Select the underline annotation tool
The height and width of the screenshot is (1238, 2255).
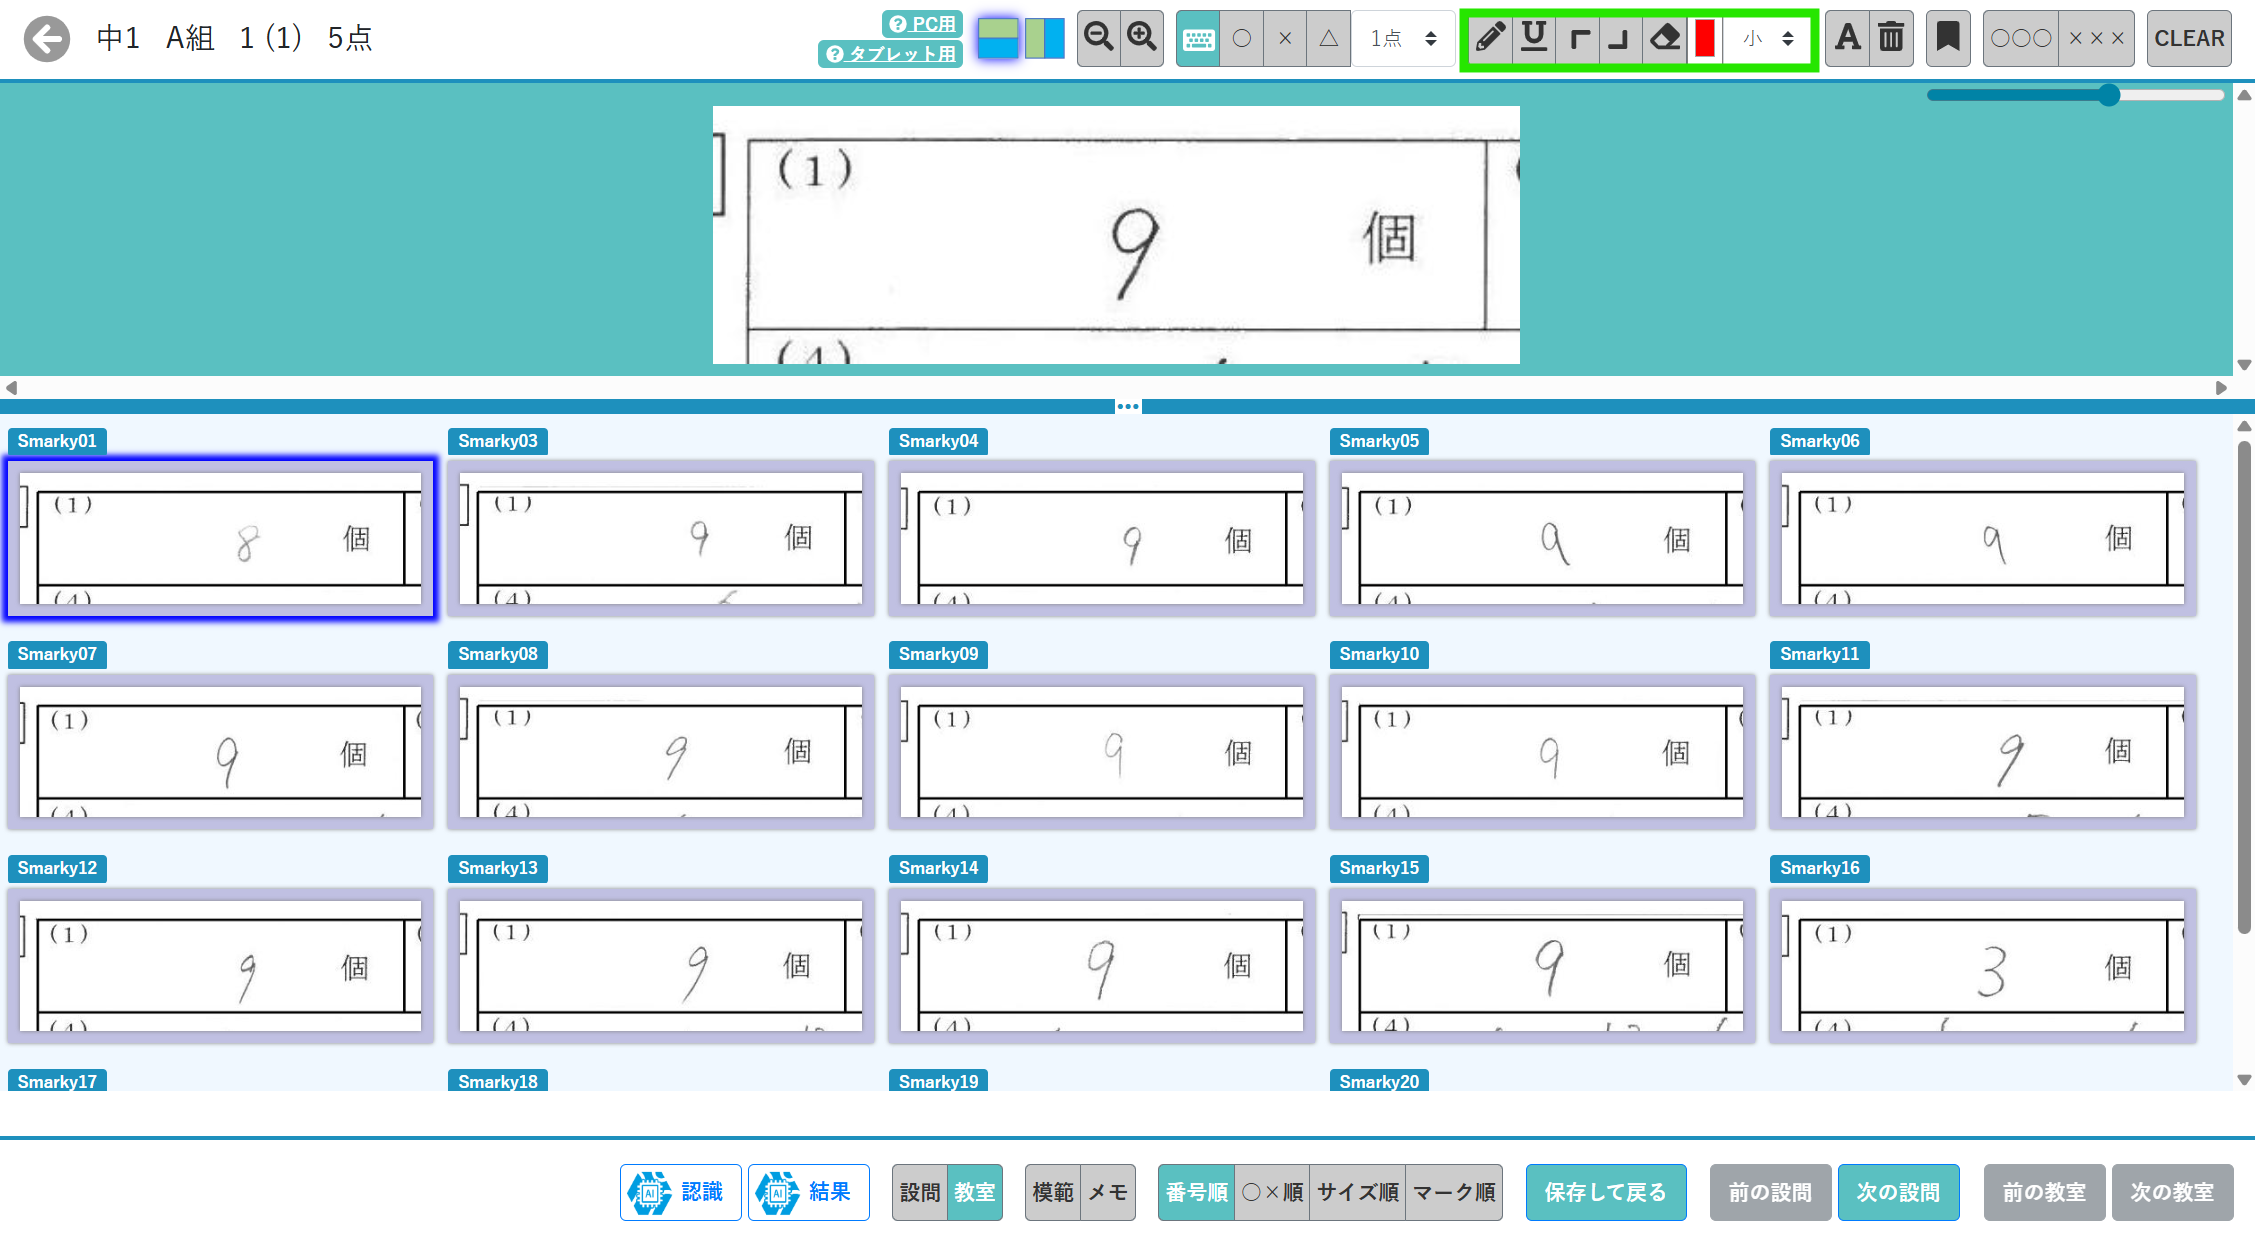coord(1534,39)
